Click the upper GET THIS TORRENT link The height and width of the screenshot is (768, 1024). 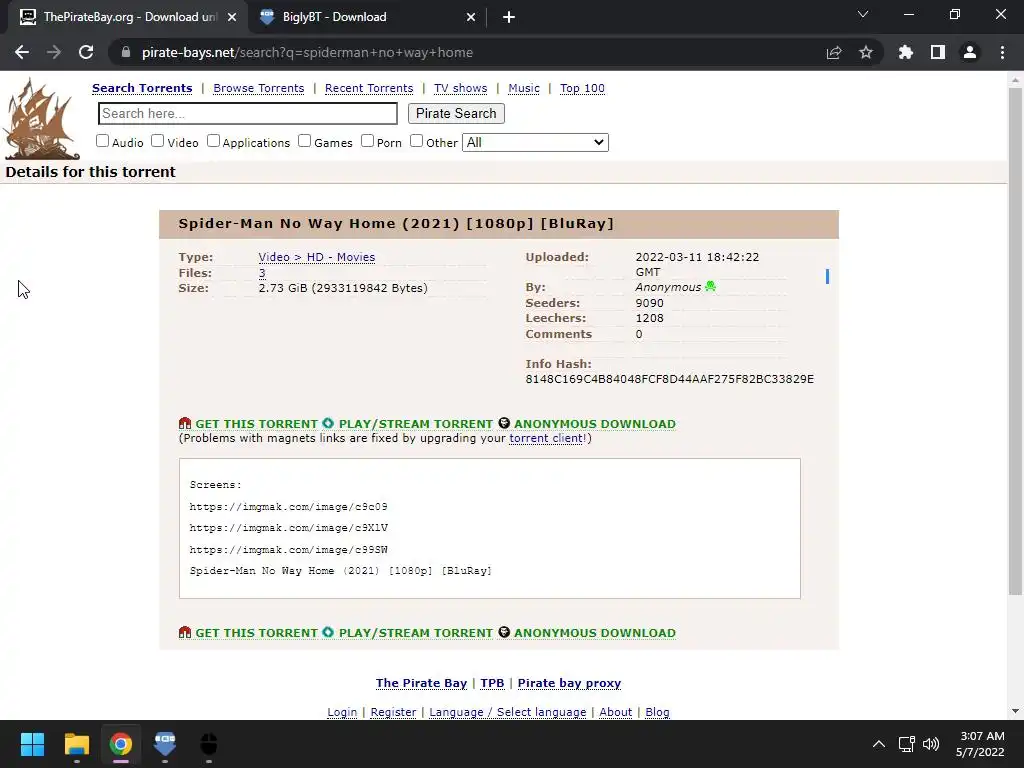(x=257, y=424)
